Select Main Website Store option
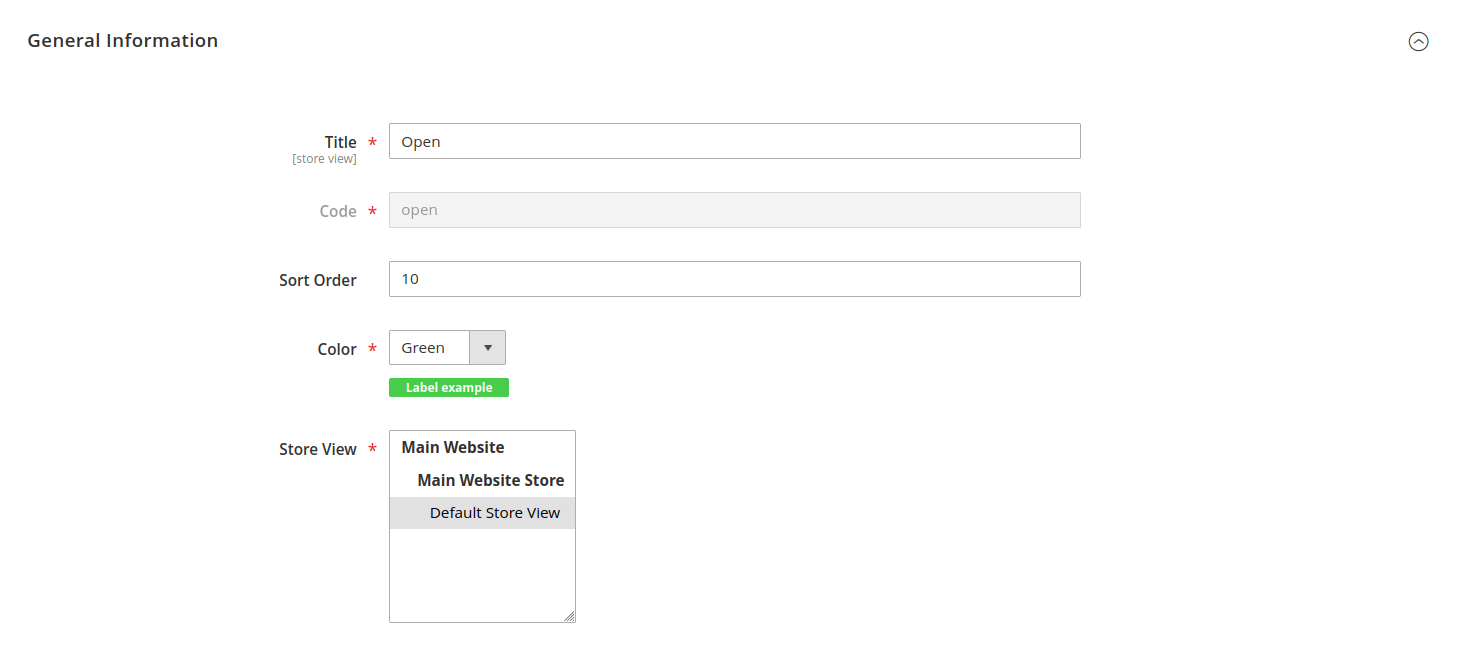The image size is (1464, 654). tap(490, 480)
